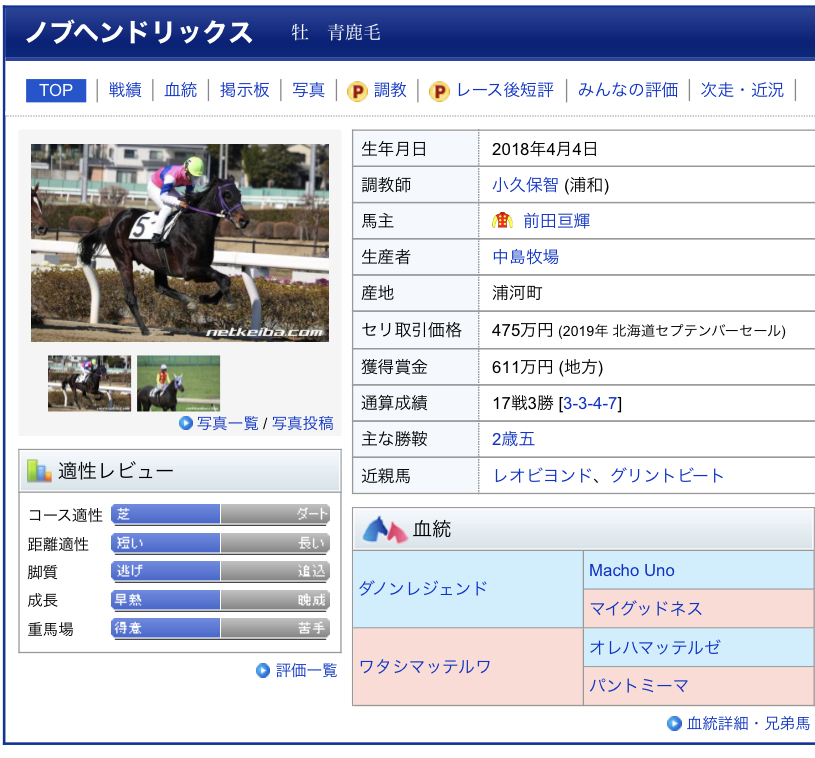Open breeder 中島牧場 link
Screen dimensions: 815x758
tap(525, 257)
